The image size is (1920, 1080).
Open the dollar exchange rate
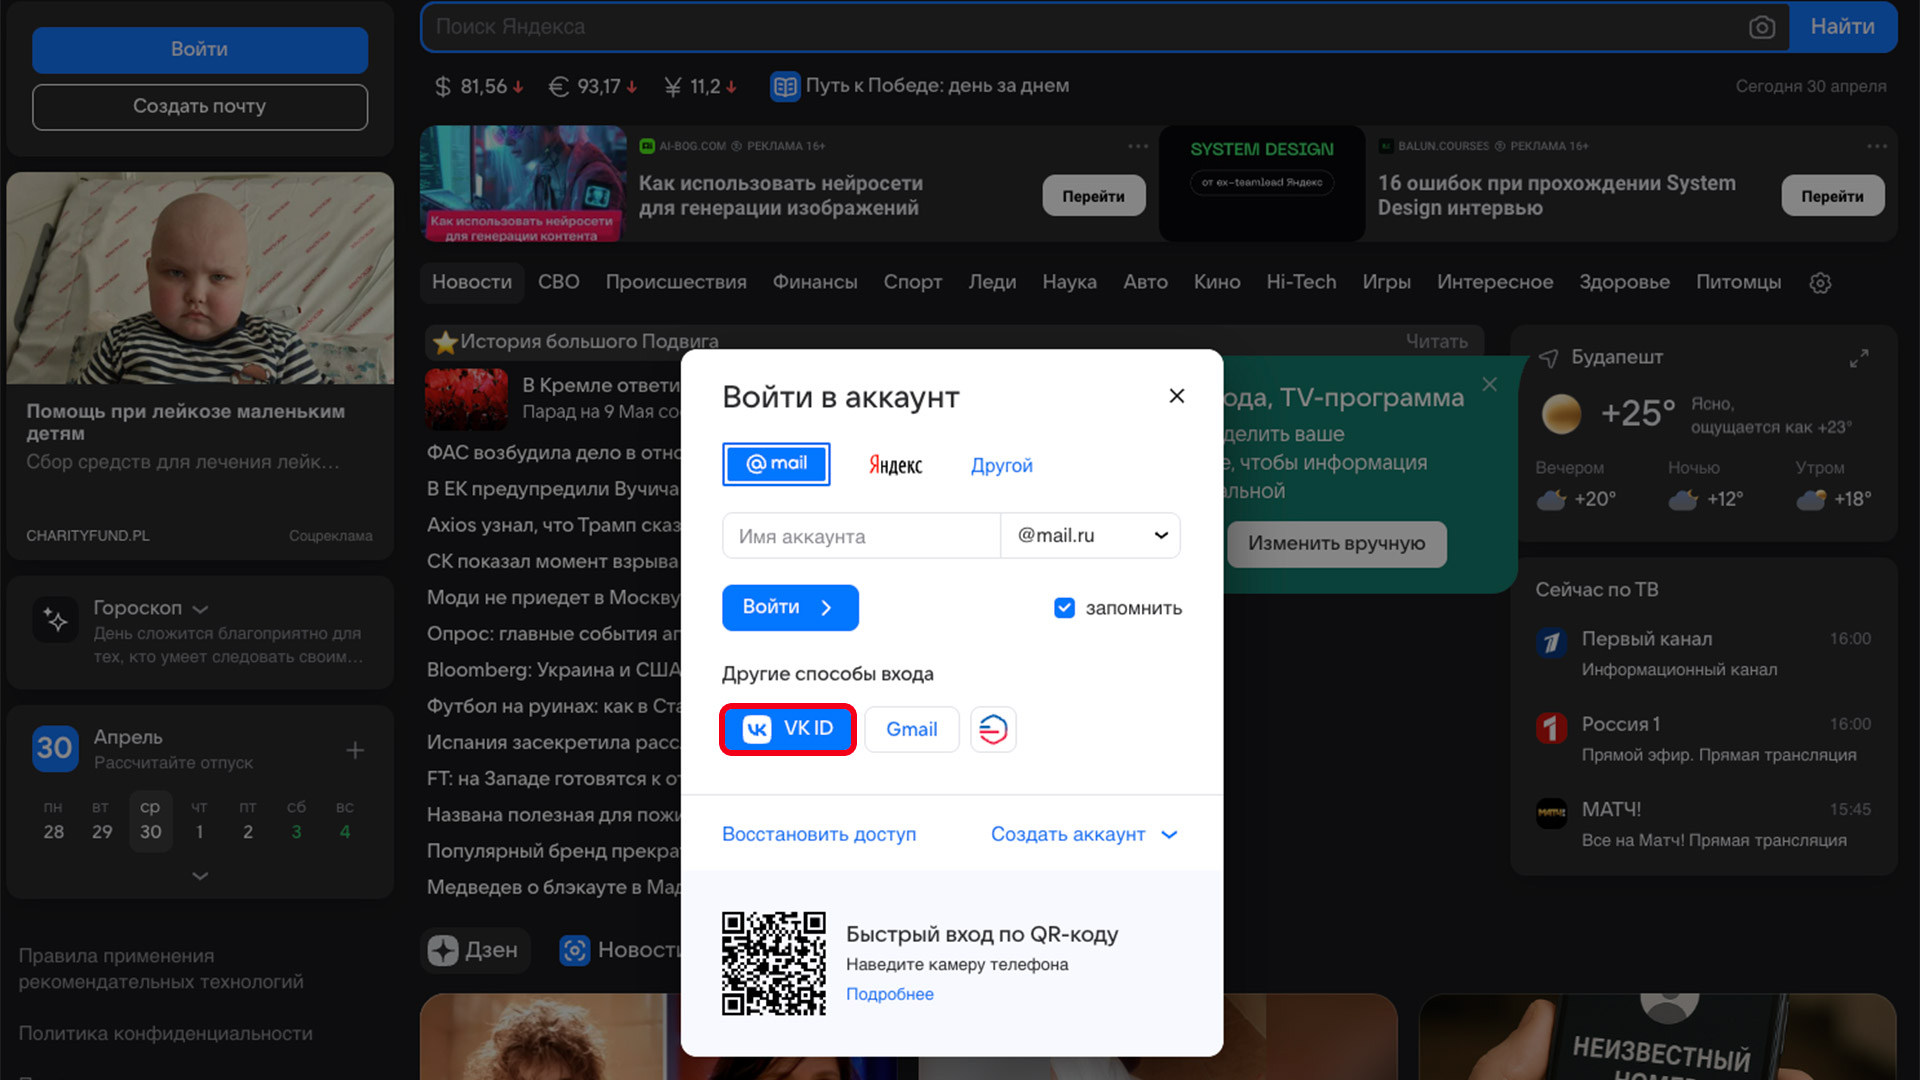(x=479, y=87)
